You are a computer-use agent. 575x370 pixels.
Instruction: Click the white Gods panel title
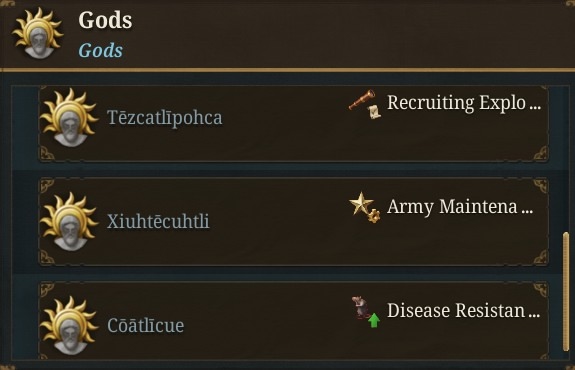point(105,20)
